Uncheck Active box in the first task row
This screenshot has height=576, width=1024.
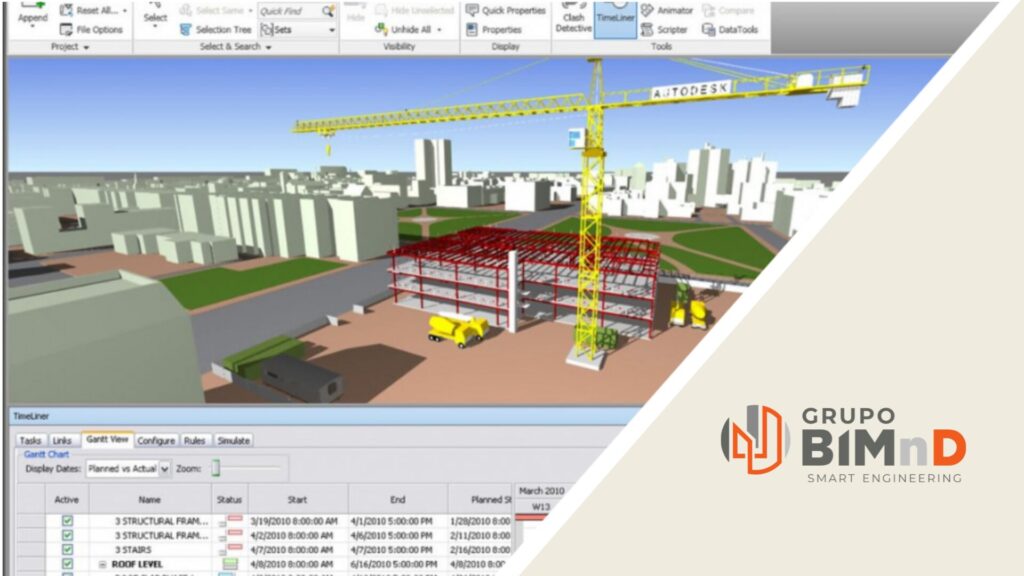pyautogui.click(x=67, y=521)
